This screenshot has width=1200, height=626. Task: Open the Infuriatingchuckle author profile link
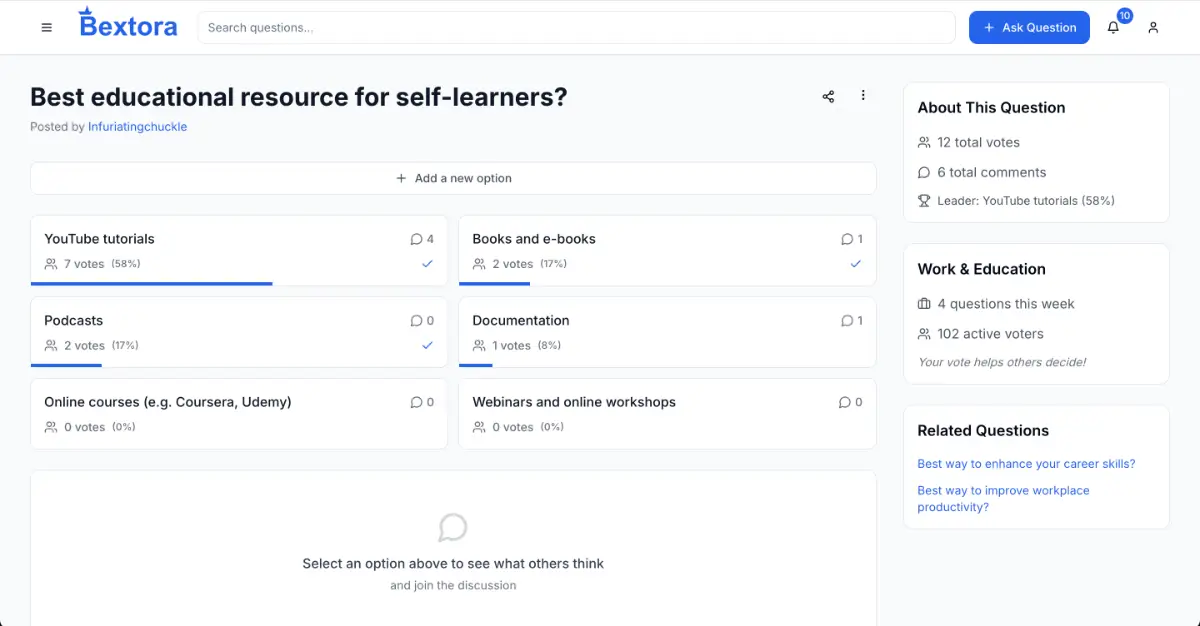point(137,127)
